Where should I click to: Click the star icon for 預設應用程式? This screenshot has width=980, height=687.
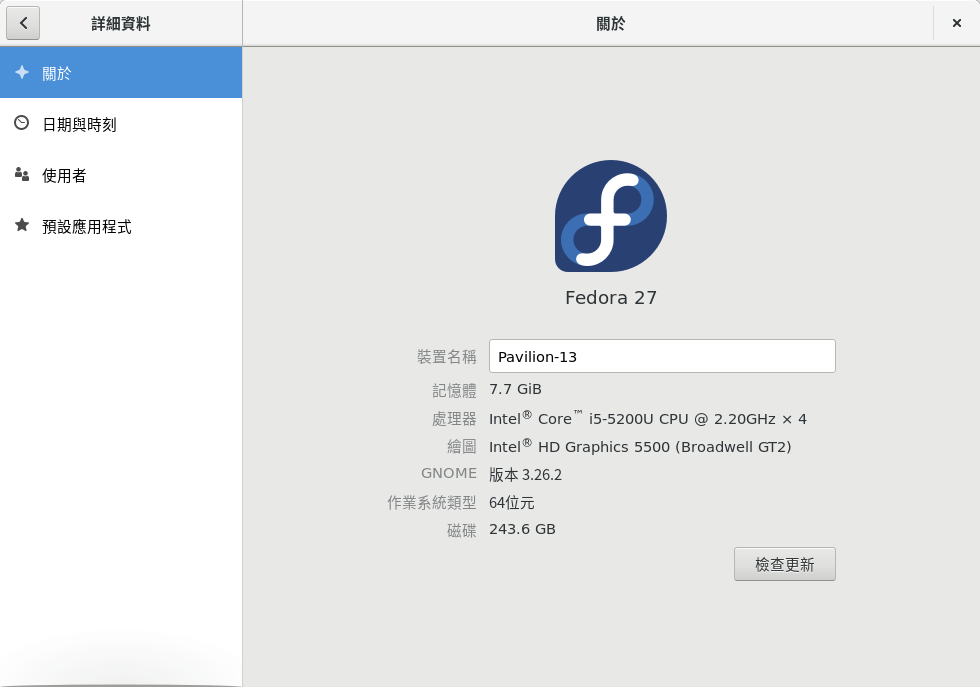[22, 225]
